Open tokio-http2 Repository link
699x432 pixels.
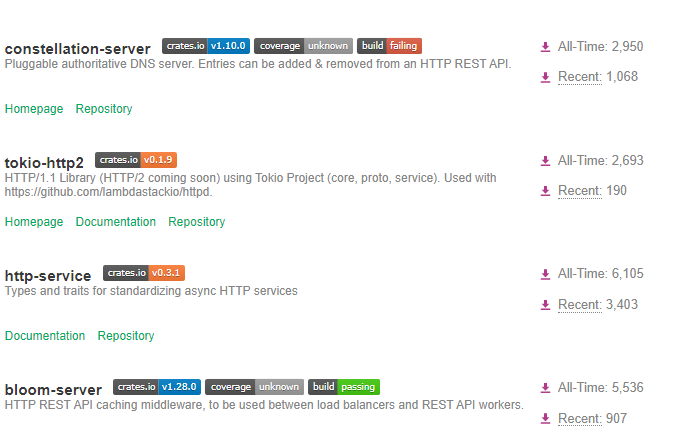point(197,222)
